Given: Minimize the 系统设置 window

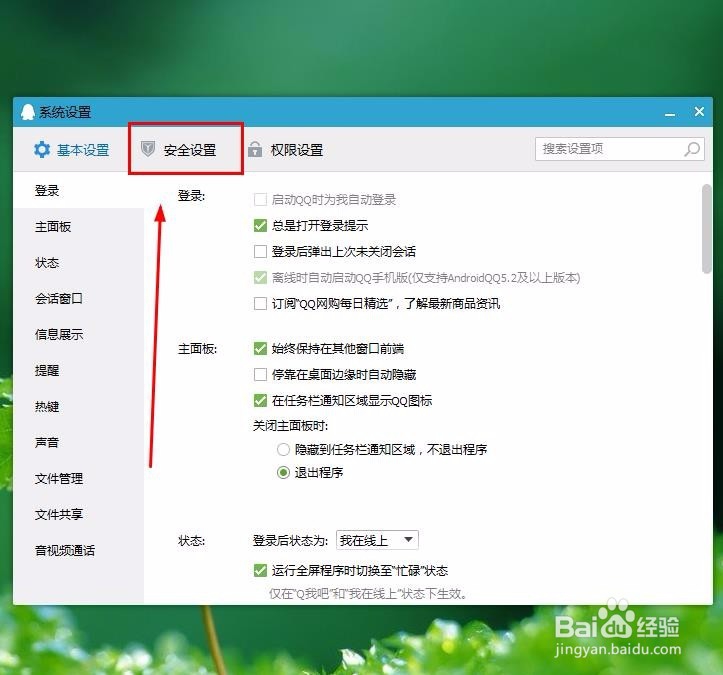Looking at the screenshot, I should click(670, 113).
